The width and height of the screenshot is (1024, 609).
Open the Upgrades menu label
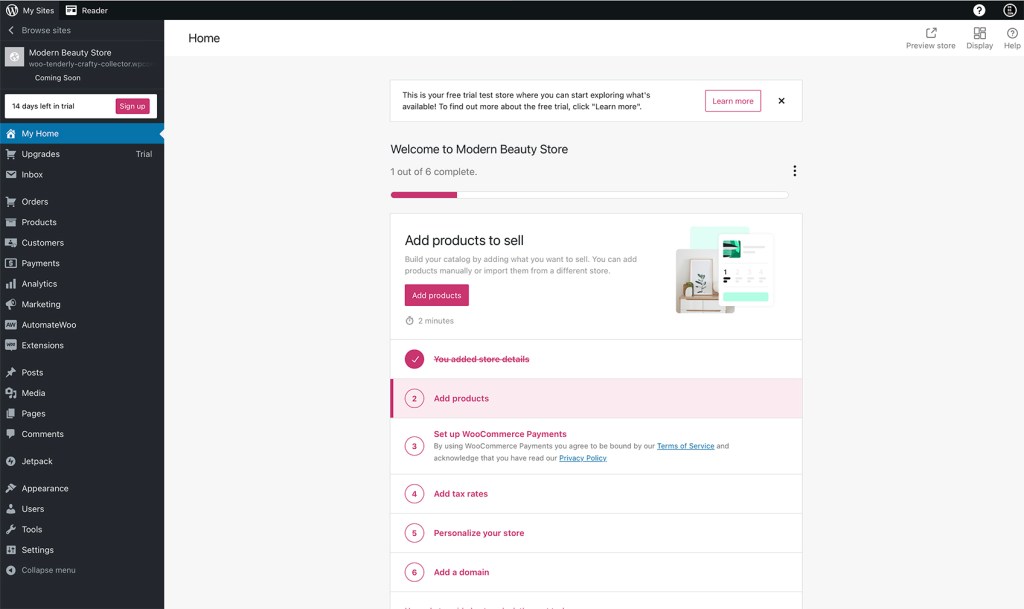point(40,154)
